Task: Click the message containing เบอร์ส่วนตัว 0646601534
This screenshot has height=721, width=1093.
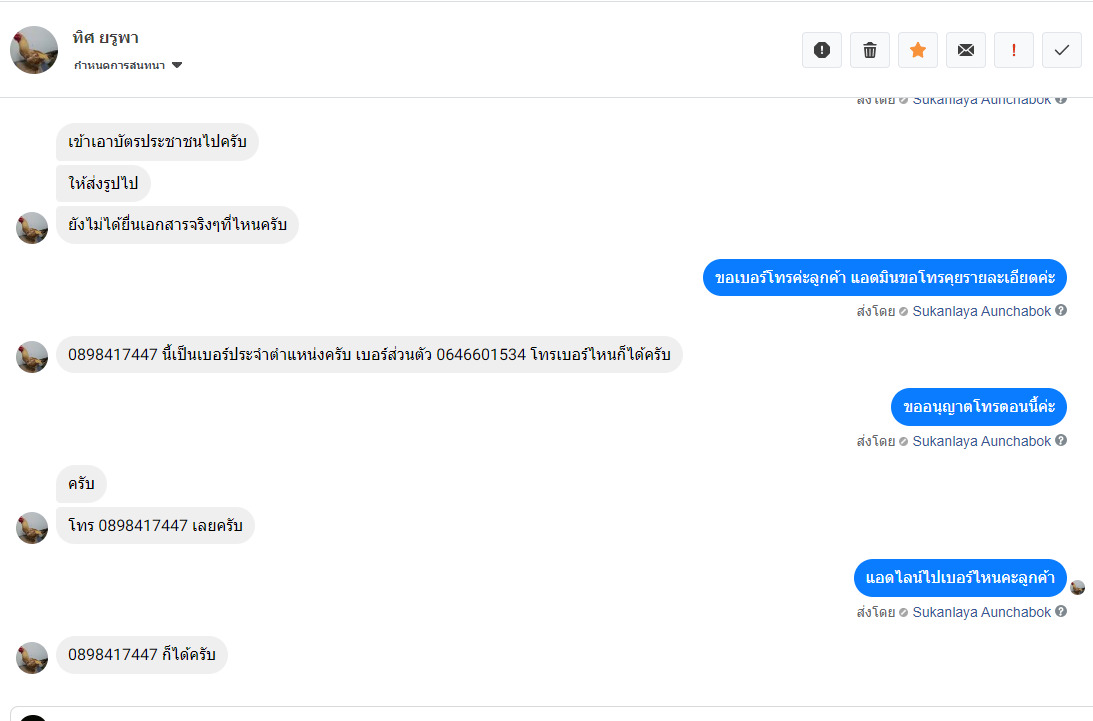Action: (x=369, y=355)
